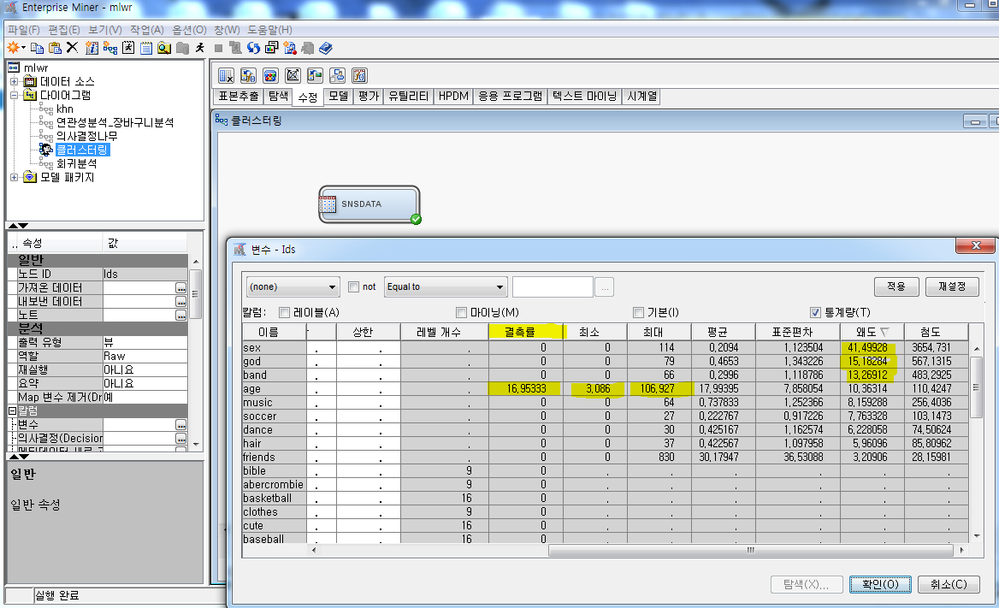The image size is (999, 608).
Task: Click ellipsis button for 내보낸 데이터
Action: pyautogui.click(x=181, y=301)
